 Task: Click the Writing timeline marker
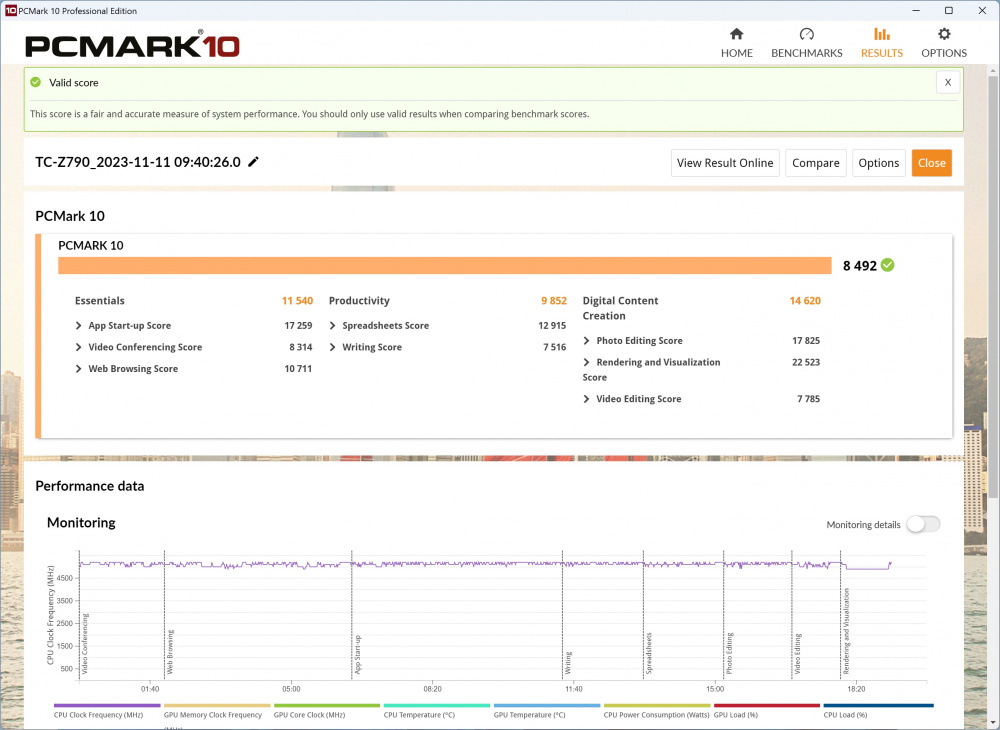pos(568,662)
